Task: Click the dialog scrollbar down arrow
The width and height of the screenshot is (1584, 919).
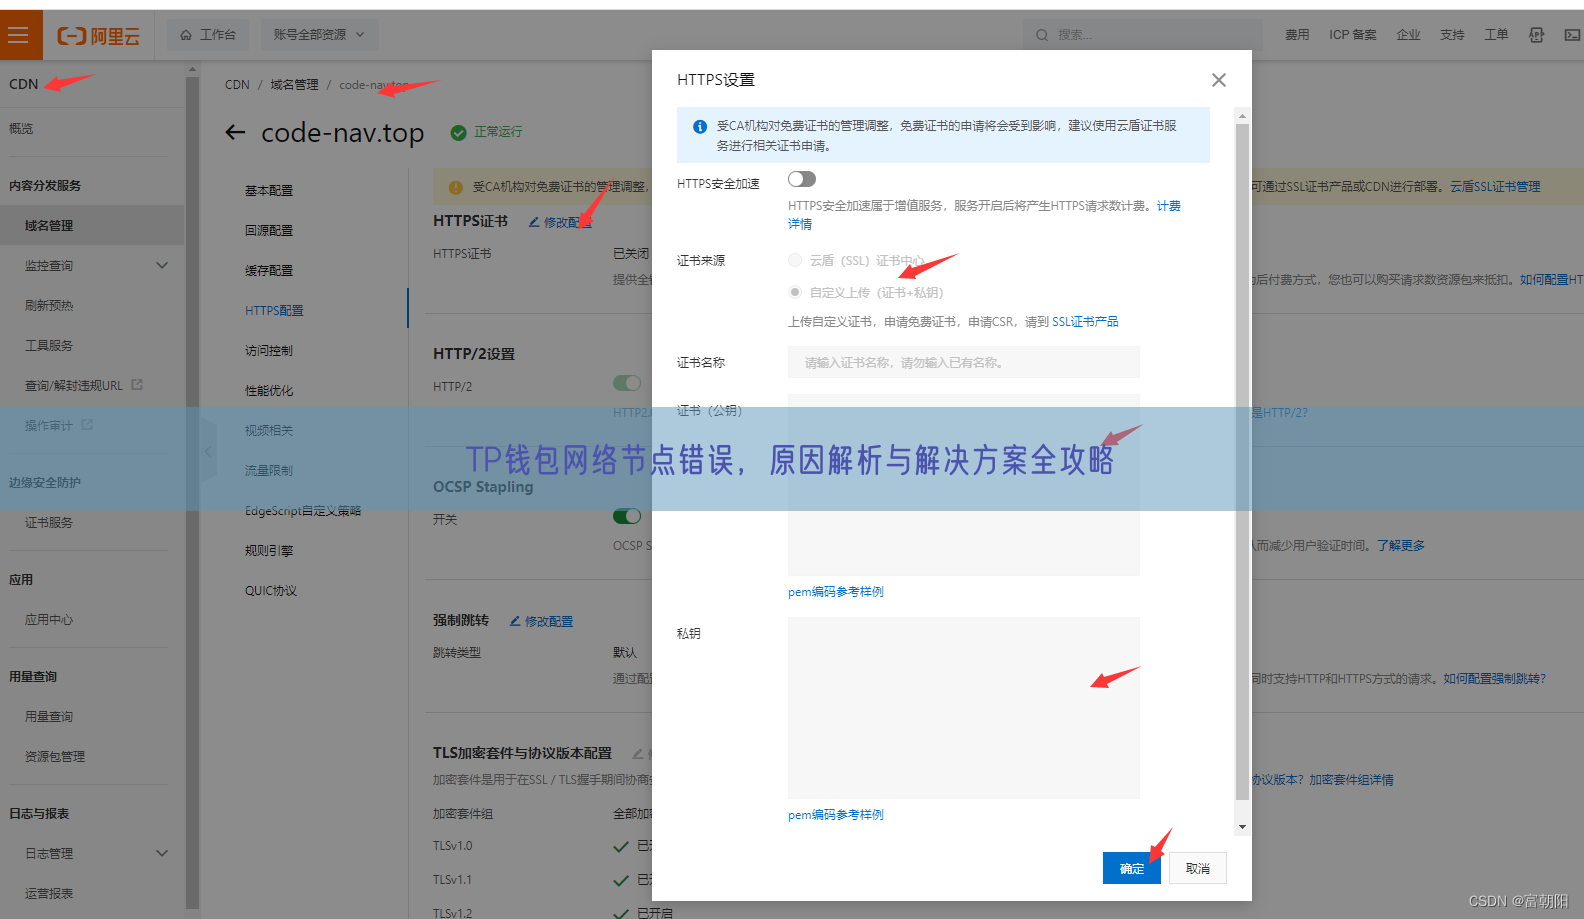Action: (x=1242, y=827)
